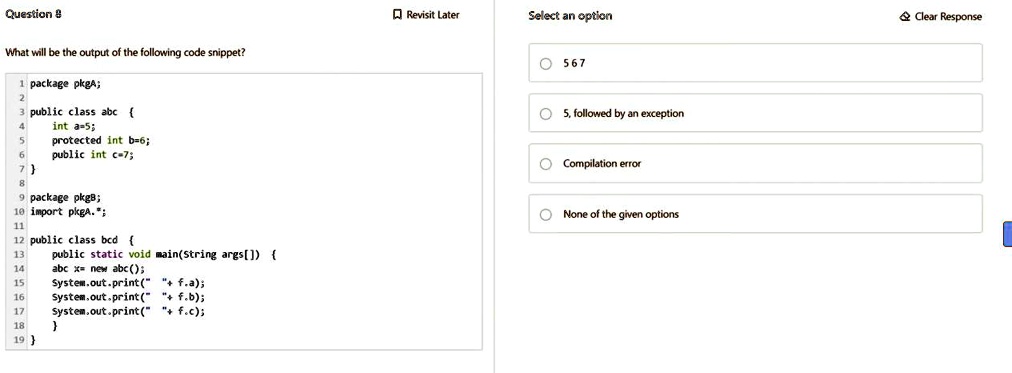Click the 'Compilation error' answer label text
The image size is (1012, 373).
pos(602,164)
